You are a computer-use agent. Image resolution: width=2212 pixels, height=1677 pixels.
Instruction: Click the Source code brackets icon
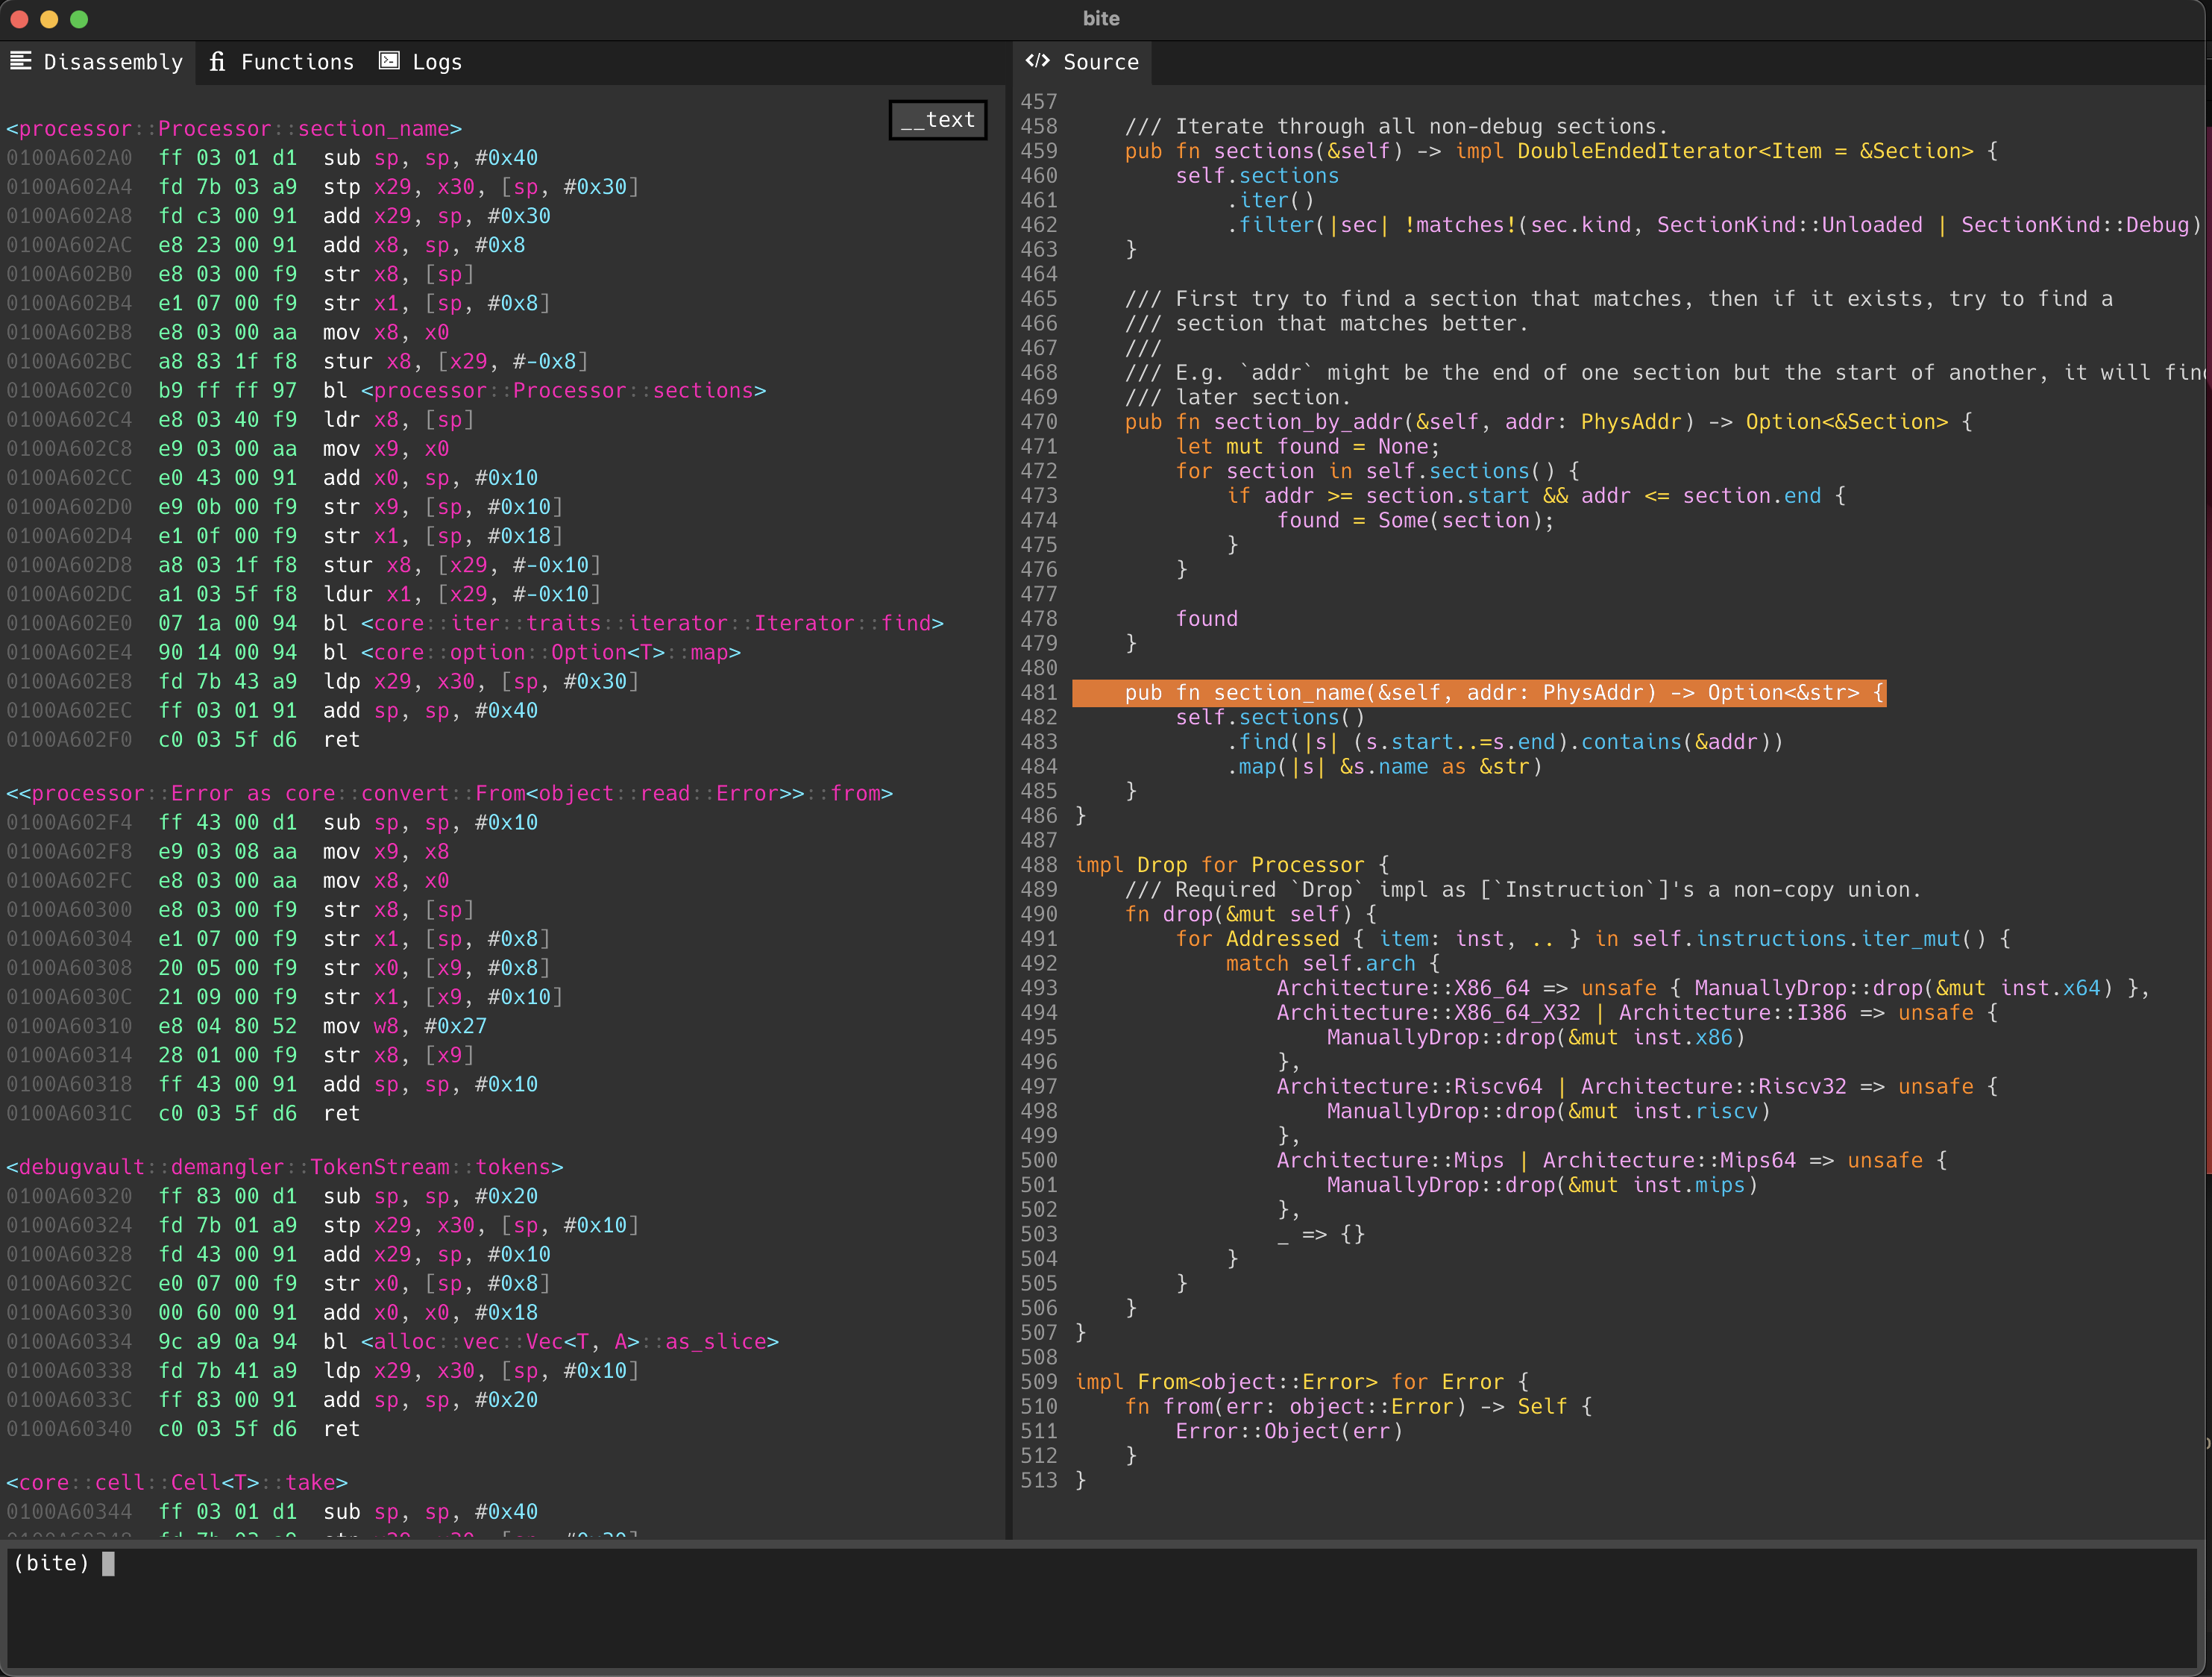click(1037, 61)
